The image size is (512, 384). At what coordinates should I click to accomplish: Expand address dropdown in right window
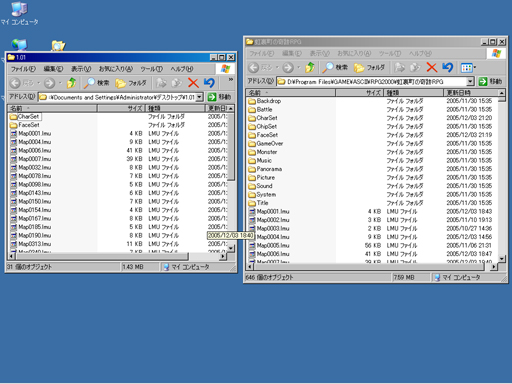point(470,81)
